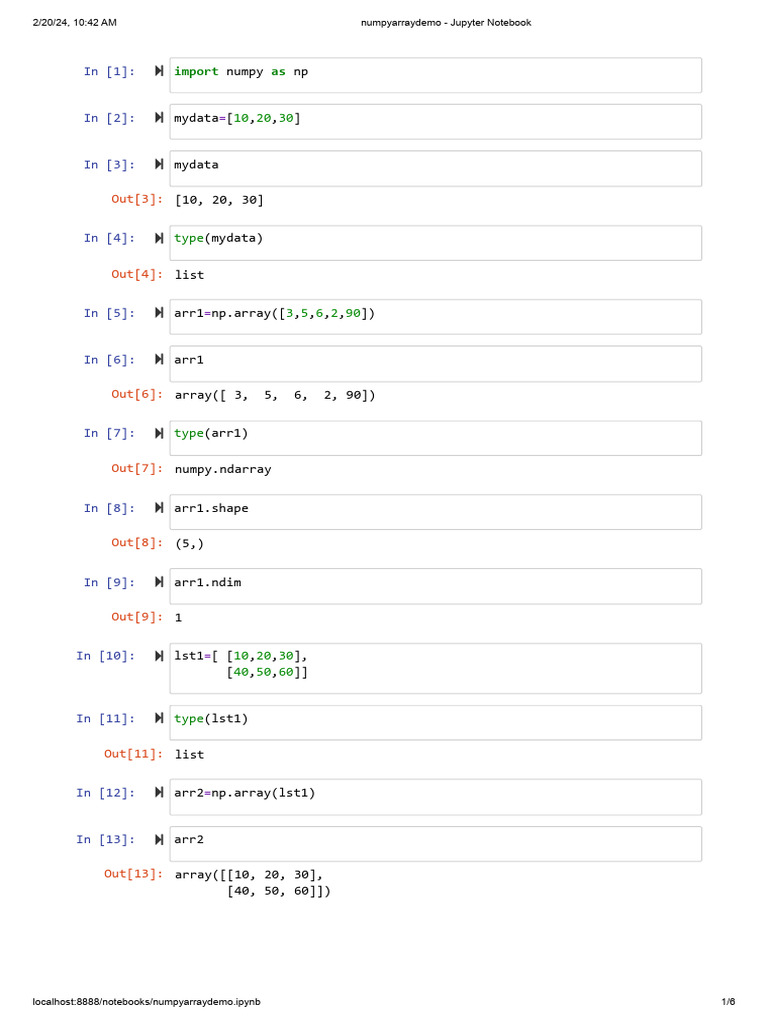Image resolution: width=768 pixels, height=1024 pixels.
Task: Run cell In [8] using its run icon
Action: click(159, 508)
